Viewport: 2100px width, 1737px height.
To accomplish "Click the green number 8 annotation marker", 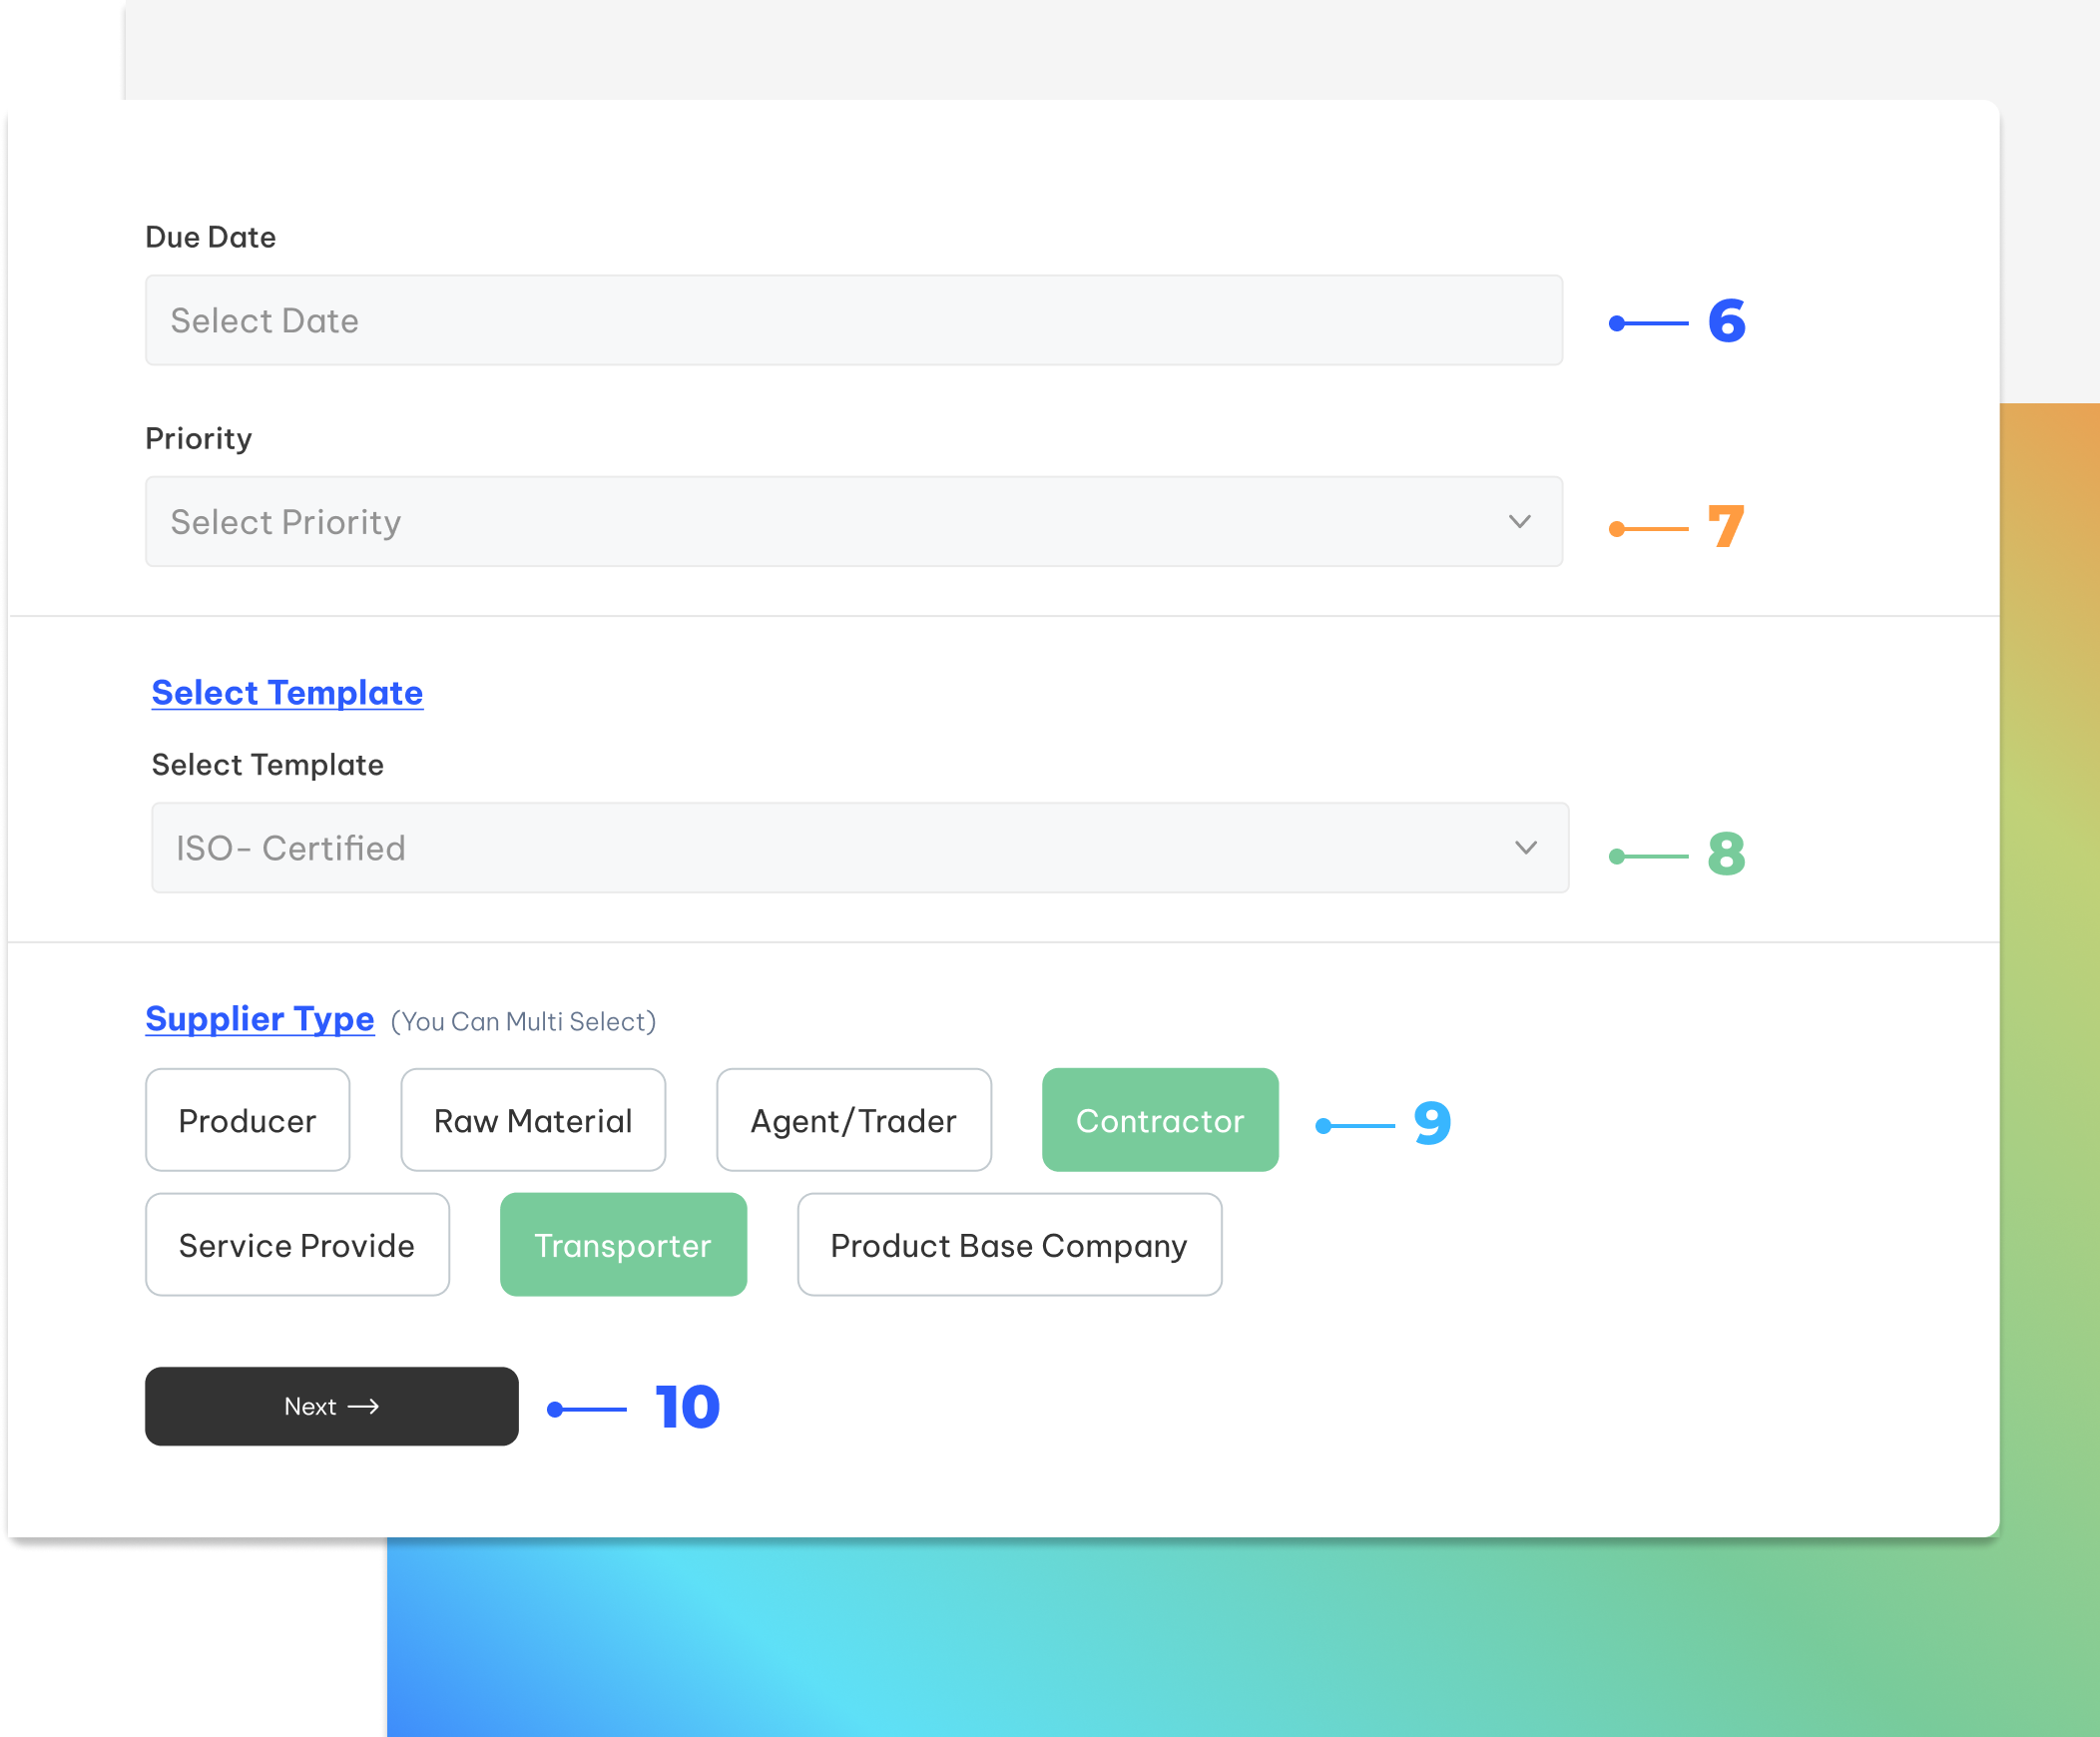I will point(1726,854).
